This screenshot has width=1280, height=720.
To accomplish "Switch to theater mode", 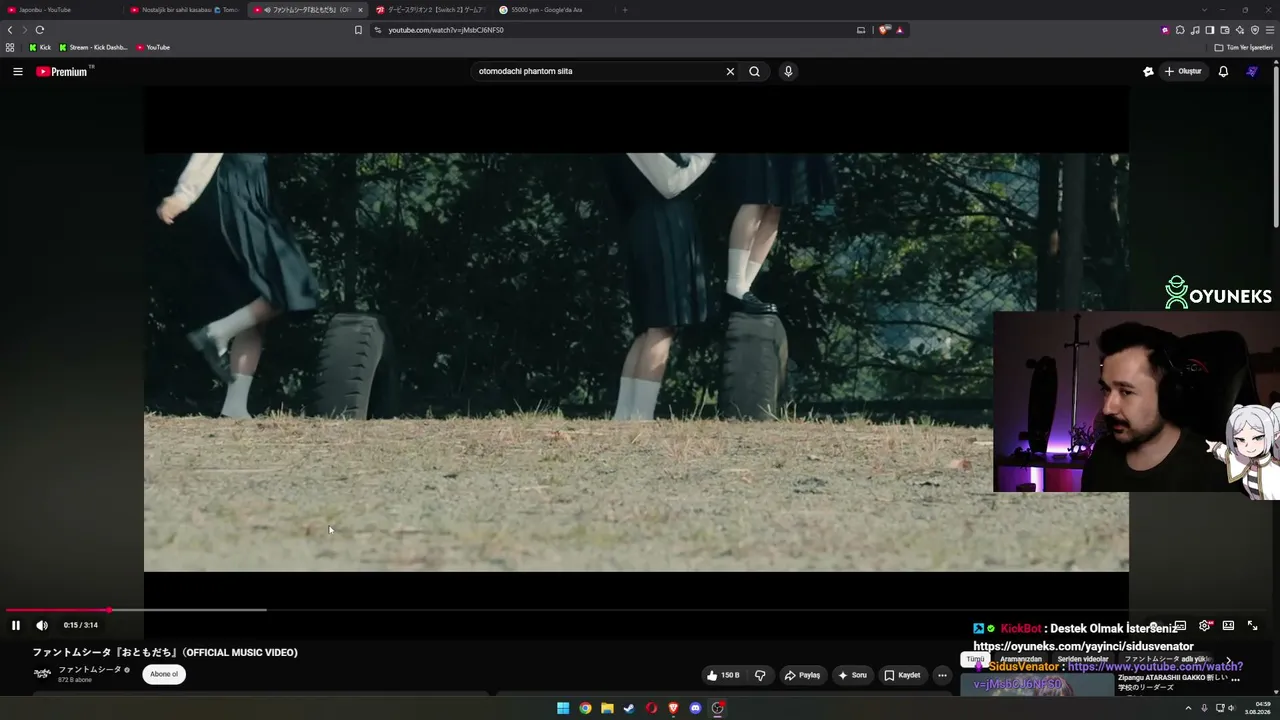I will coord(1228,625).
